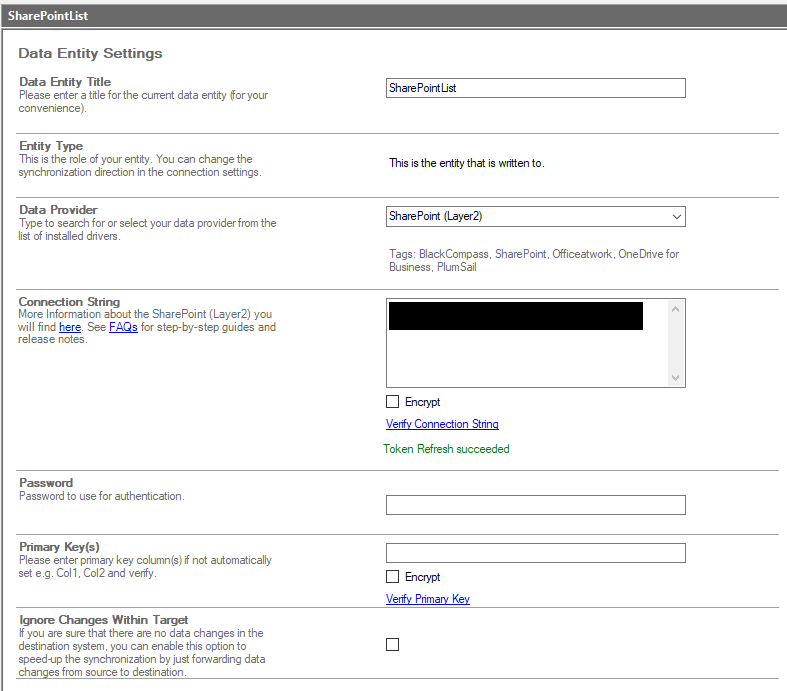Click the Data Provider section label
Image resolution: width=787 pixels, height=691 pixels.
pyautogui.click(x=58, y=210)
